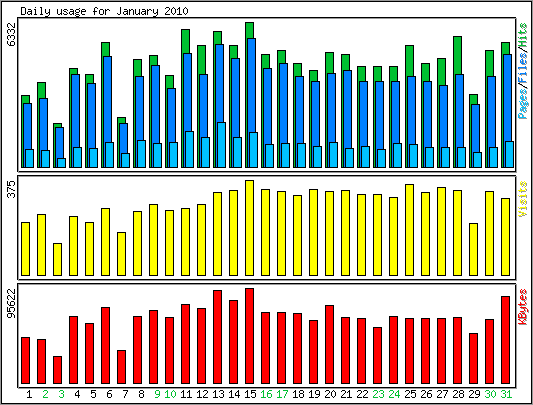
Task: Select green day label 2
Action: pos(45,394)
